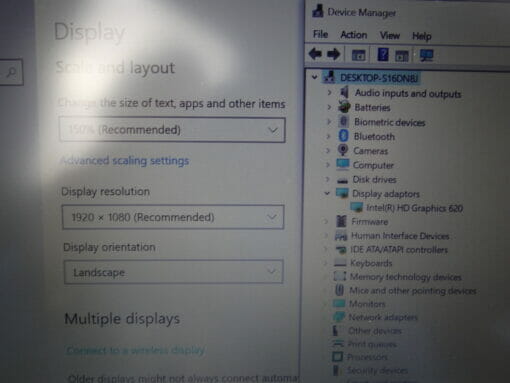Click the Show/Hide console tree toolbar icon
This screenshot has width=510, height=383.
pyautogui.click(x=359, y=55)
